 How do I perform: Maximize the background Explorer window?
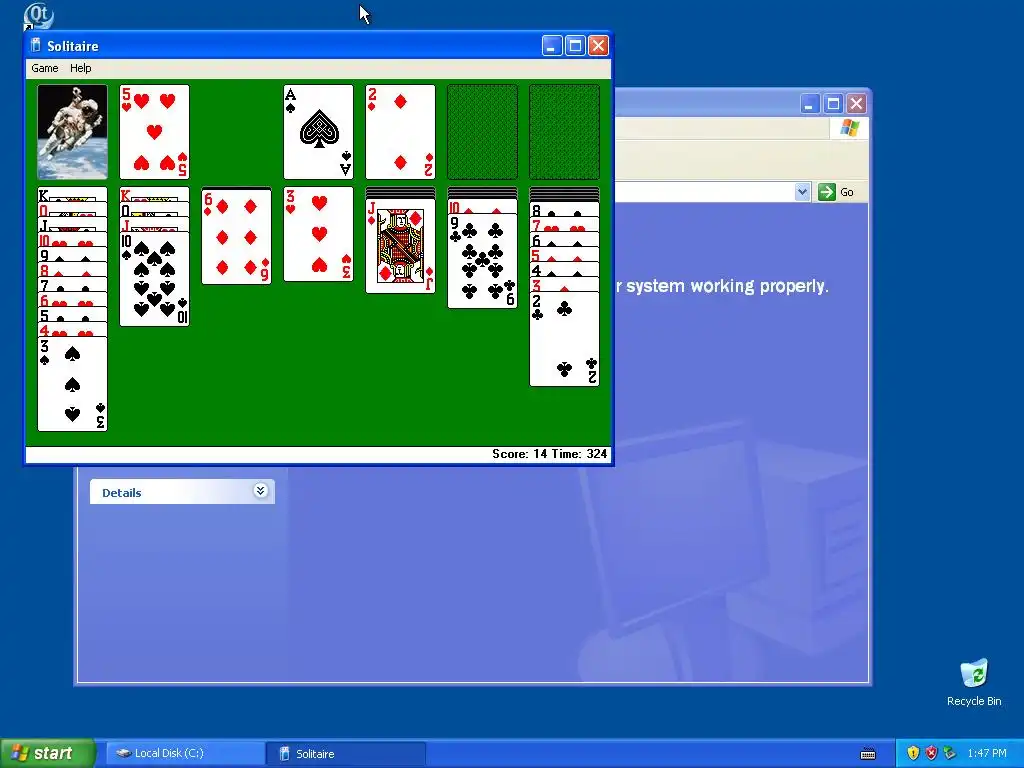click(833, 104)
